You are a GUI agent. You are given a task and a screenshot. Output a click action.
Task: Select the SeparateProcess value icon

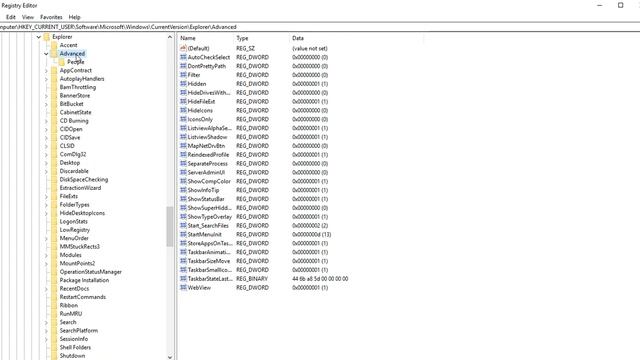coord(183,163)
